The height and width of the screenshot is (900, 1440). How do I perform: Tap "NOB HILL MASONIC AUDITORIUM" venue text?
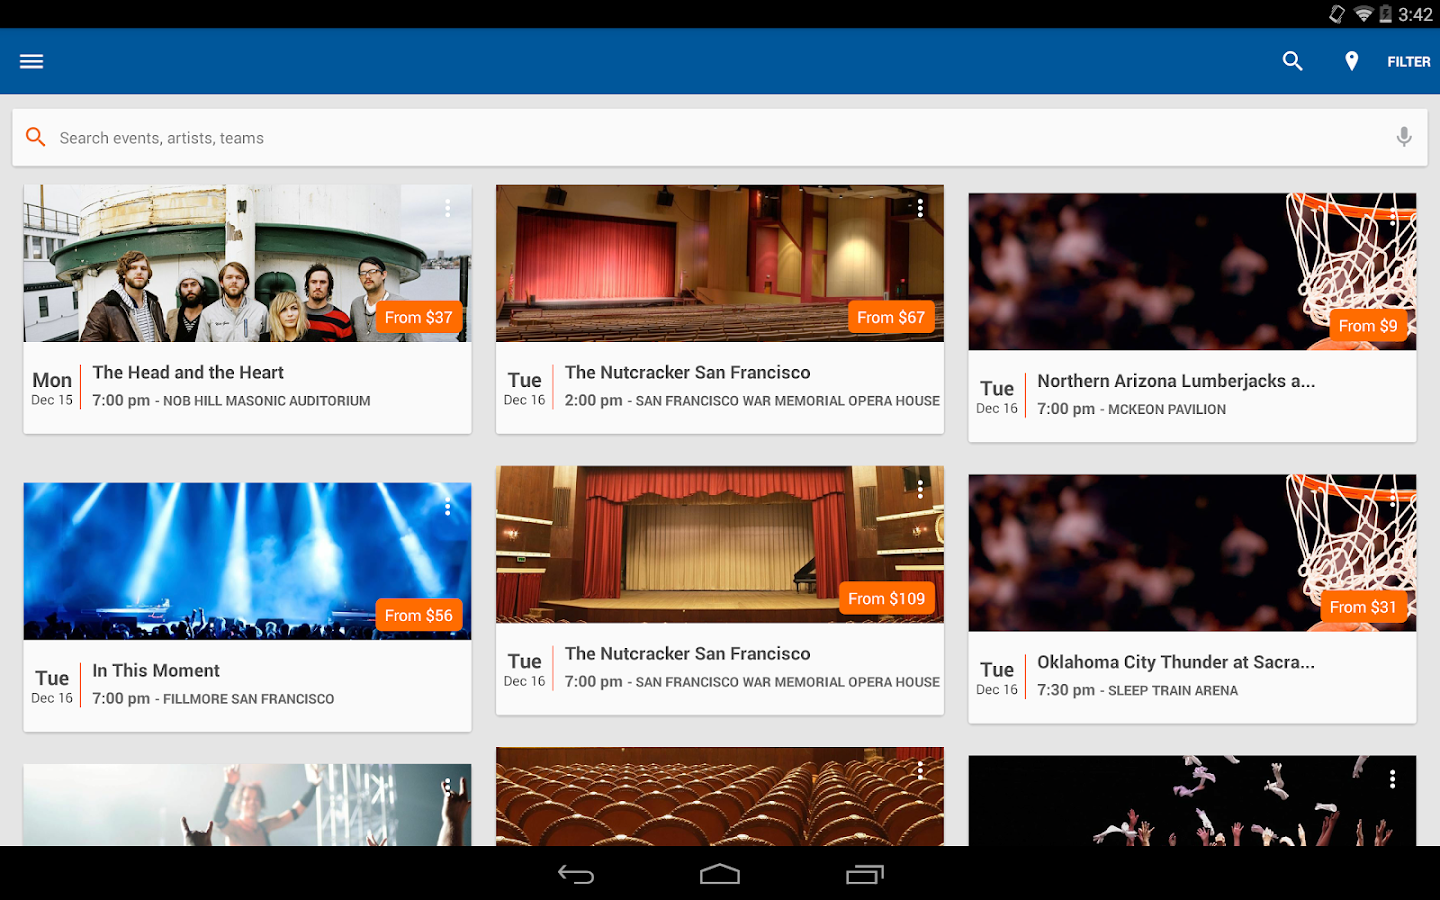coord(266,401)
